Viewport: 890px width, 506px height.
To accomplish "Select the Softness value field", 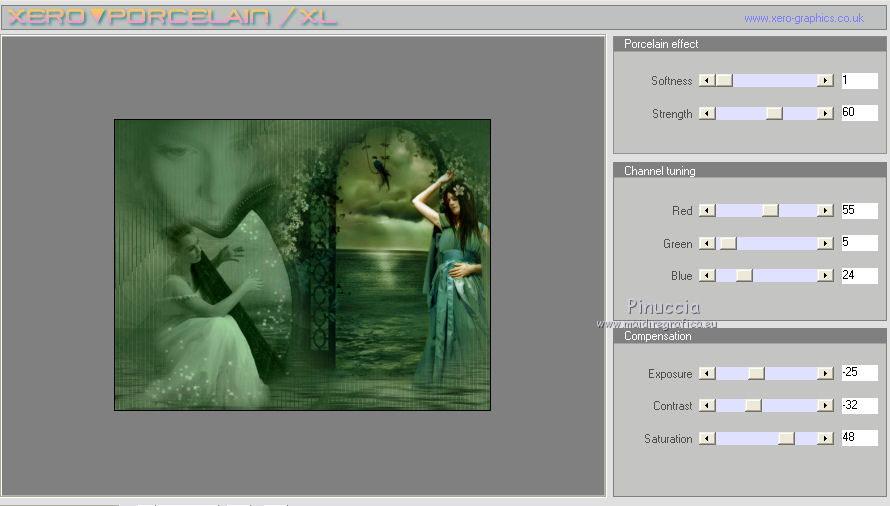I will coord(859,81).
